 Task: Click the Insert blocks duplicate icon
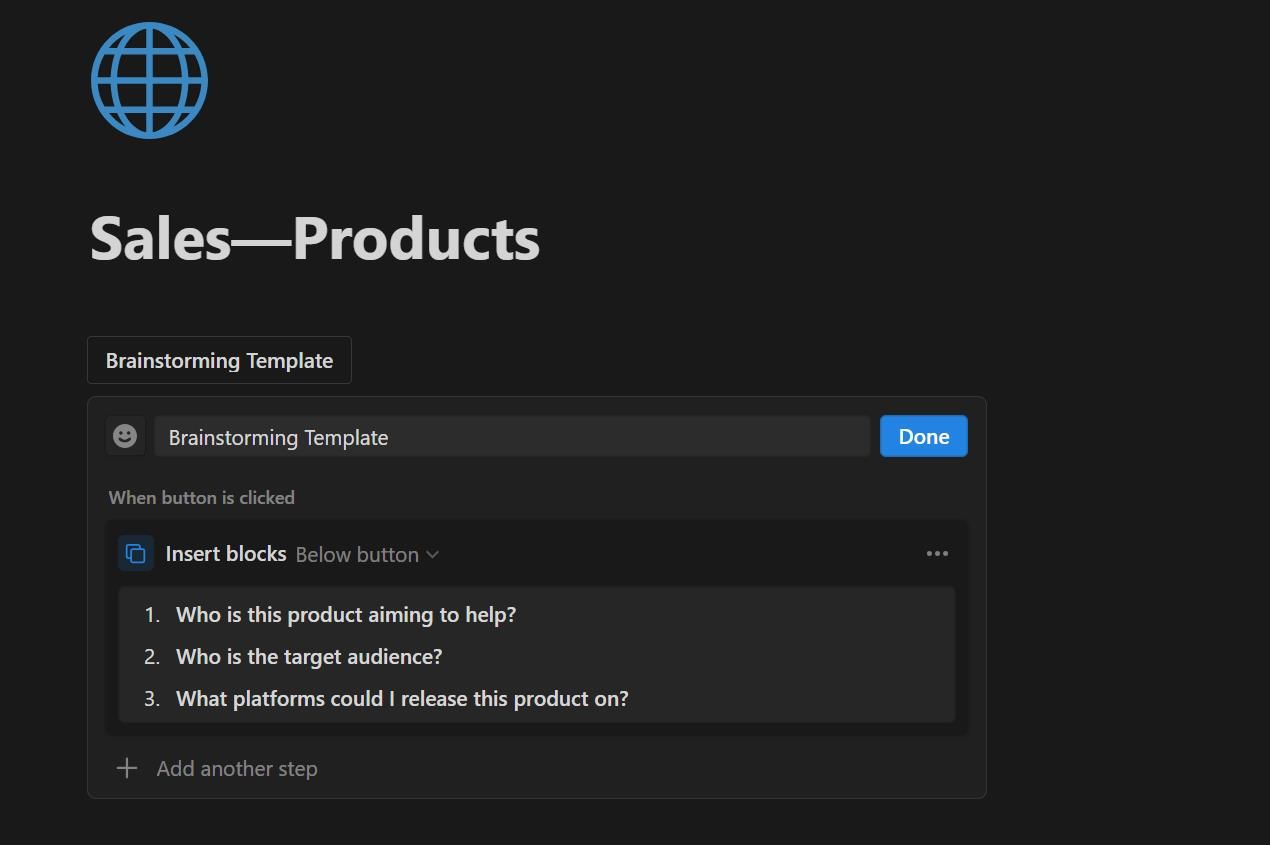click(136, 553)
